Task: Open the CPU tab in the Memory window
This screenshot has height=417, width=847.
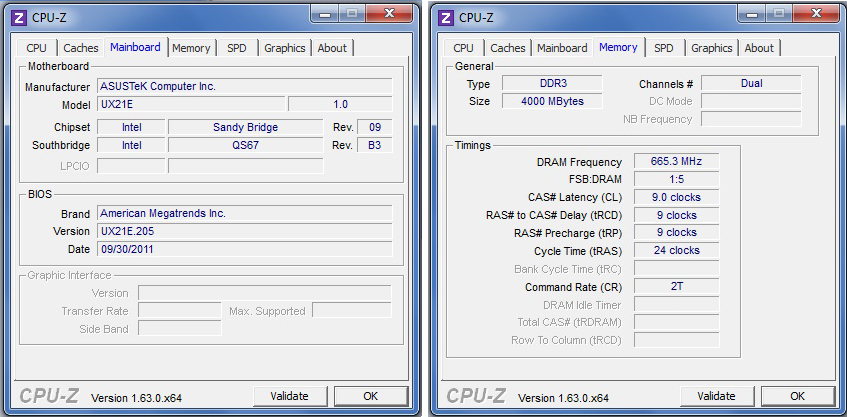Action: (463, 48)
